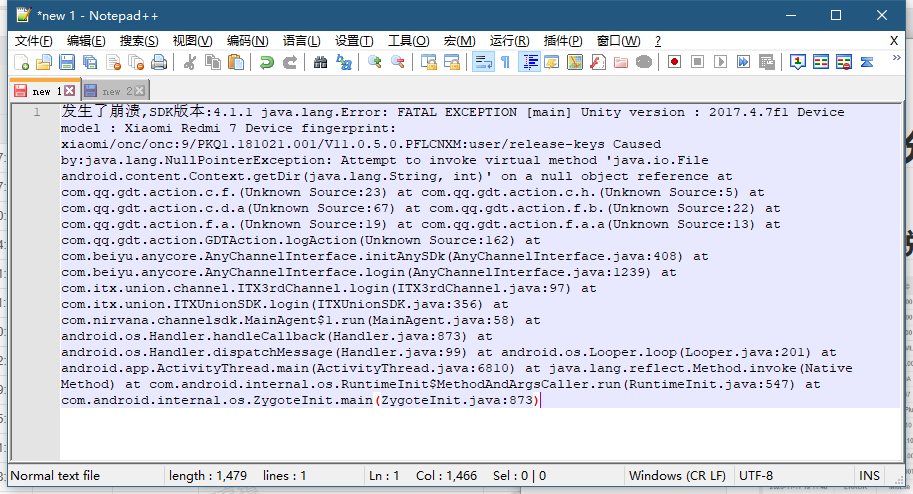Open the 宏(M) menu
913x494 pixels.
pos(459,41)
